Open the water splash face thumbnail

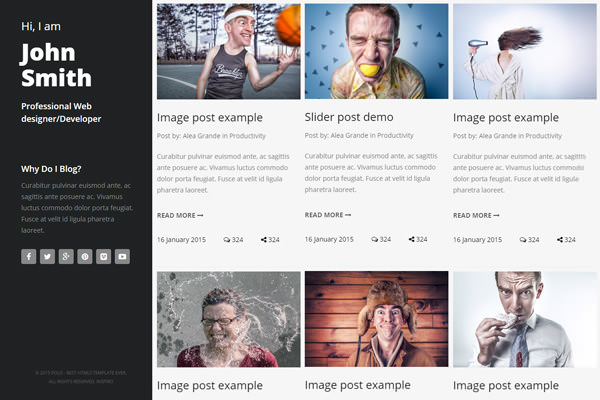(x=228, y=319)
